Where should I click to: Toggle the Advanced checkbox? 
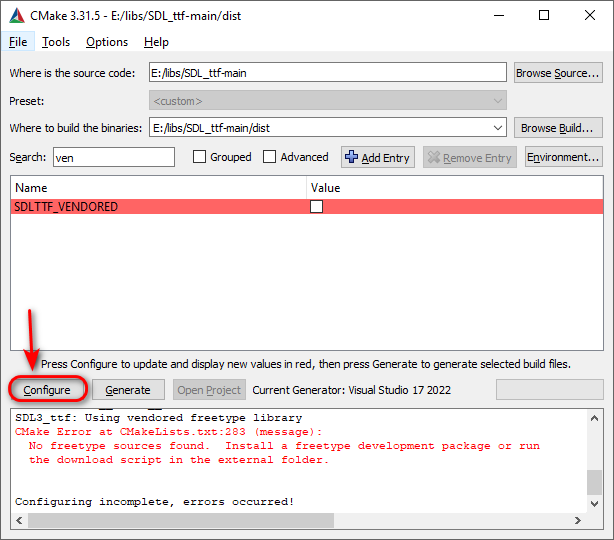[x=270, y=157]
